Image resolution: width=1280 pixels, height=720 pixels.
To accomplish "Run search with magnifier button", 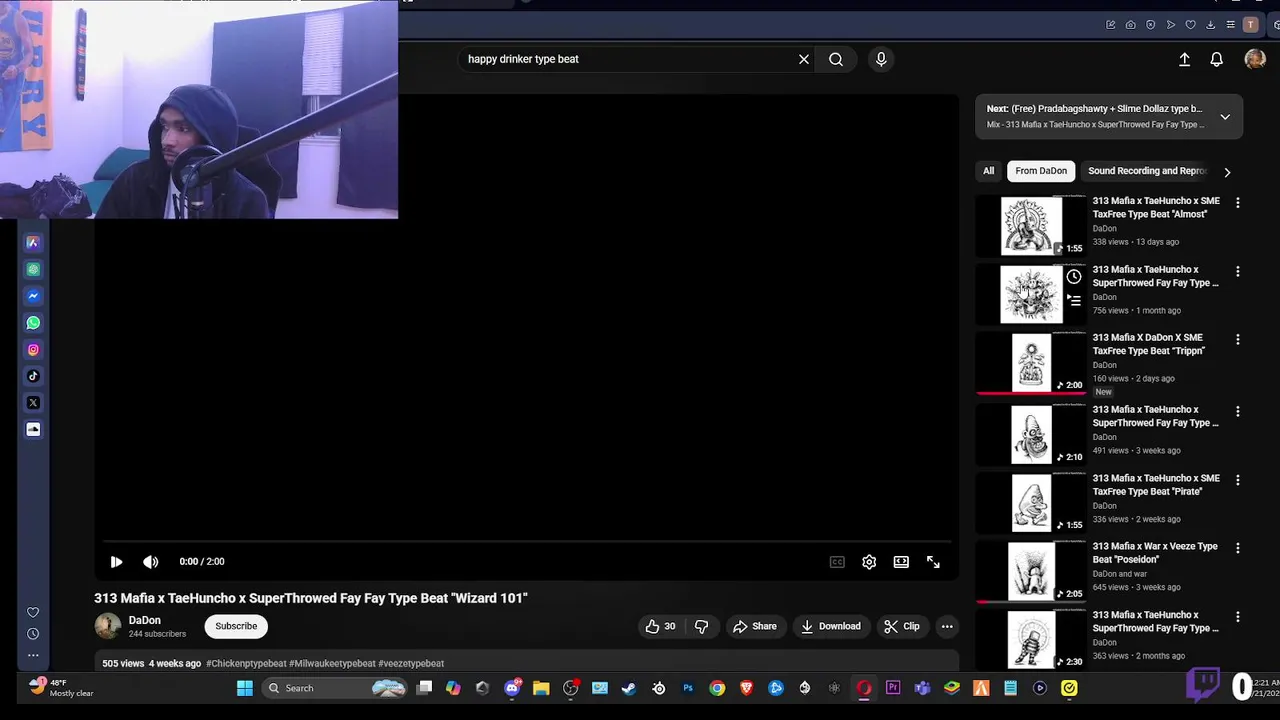I will click(x=836, y=59).
